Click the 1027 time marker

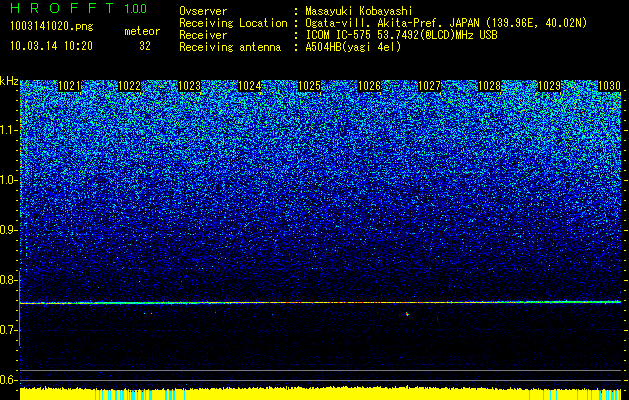429,86
